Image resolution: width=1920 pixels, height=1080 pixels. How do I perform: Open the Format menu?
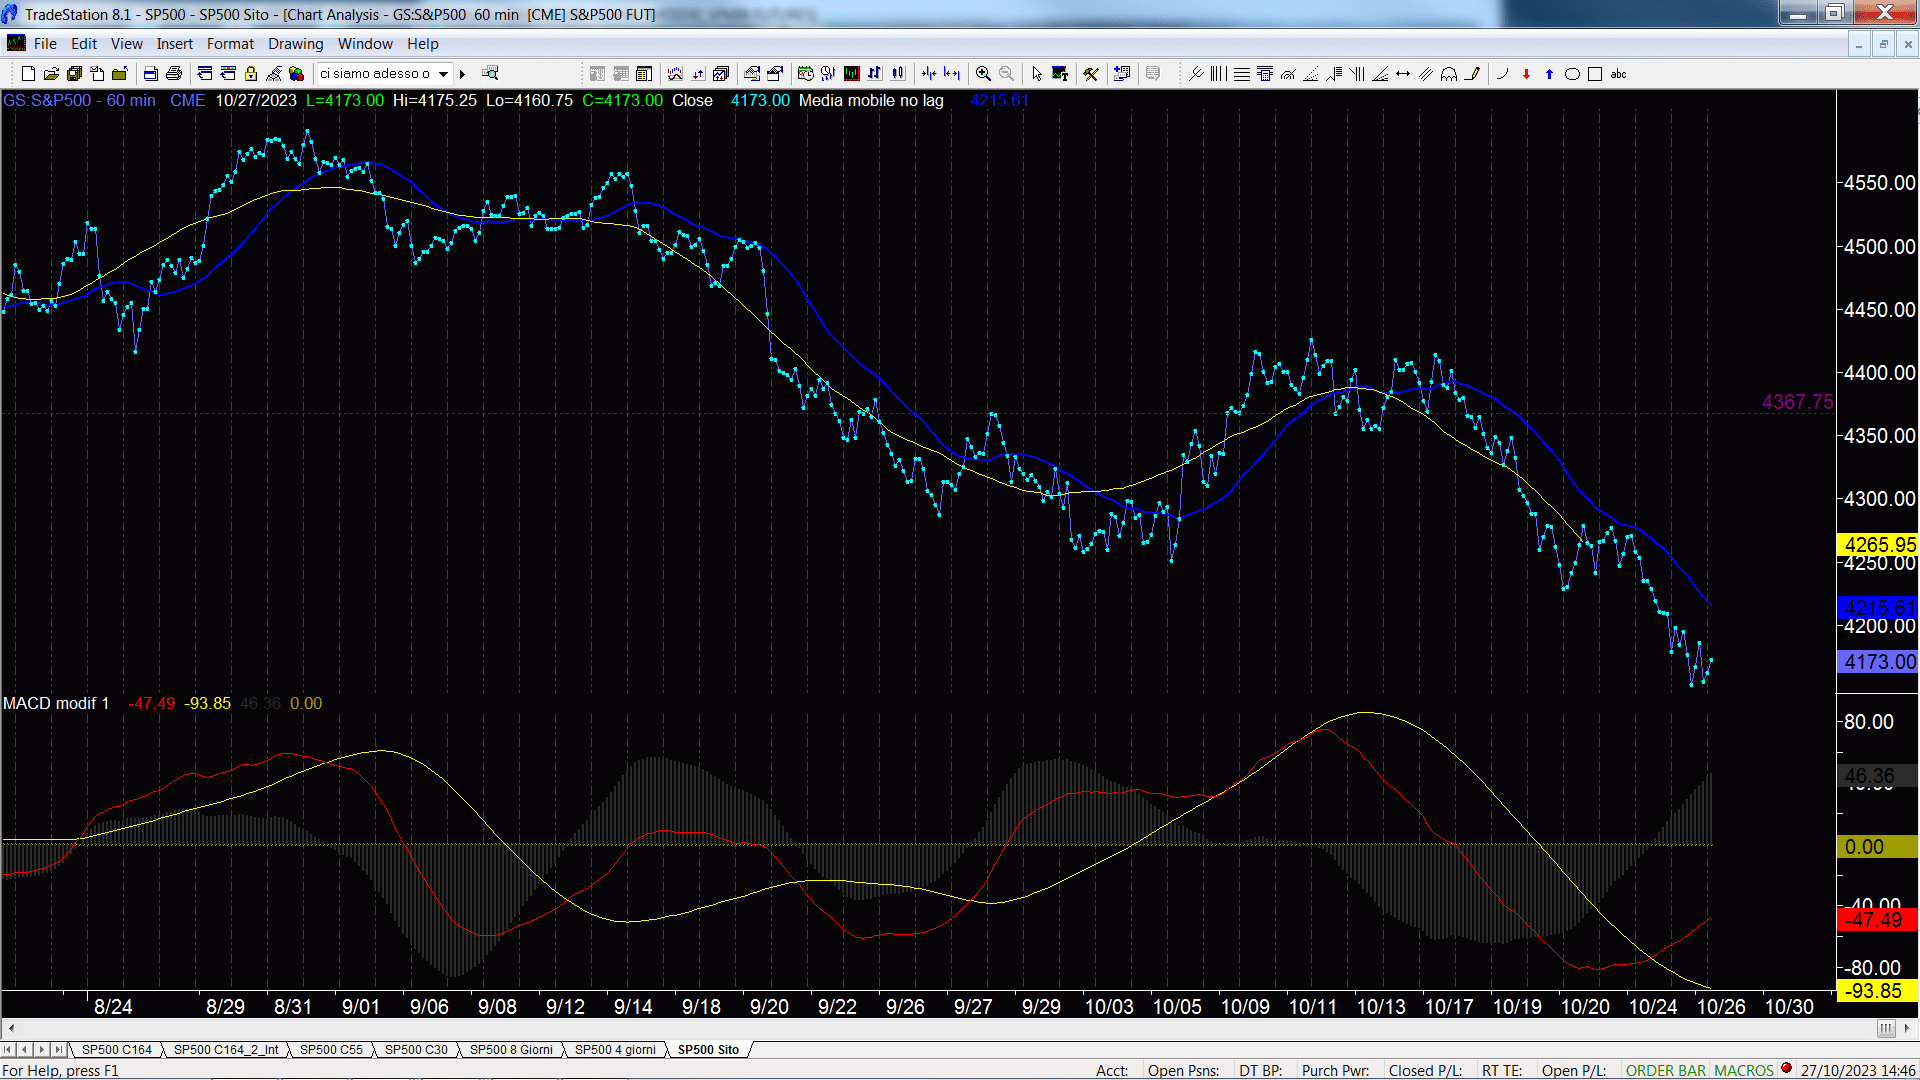[230, 44]
